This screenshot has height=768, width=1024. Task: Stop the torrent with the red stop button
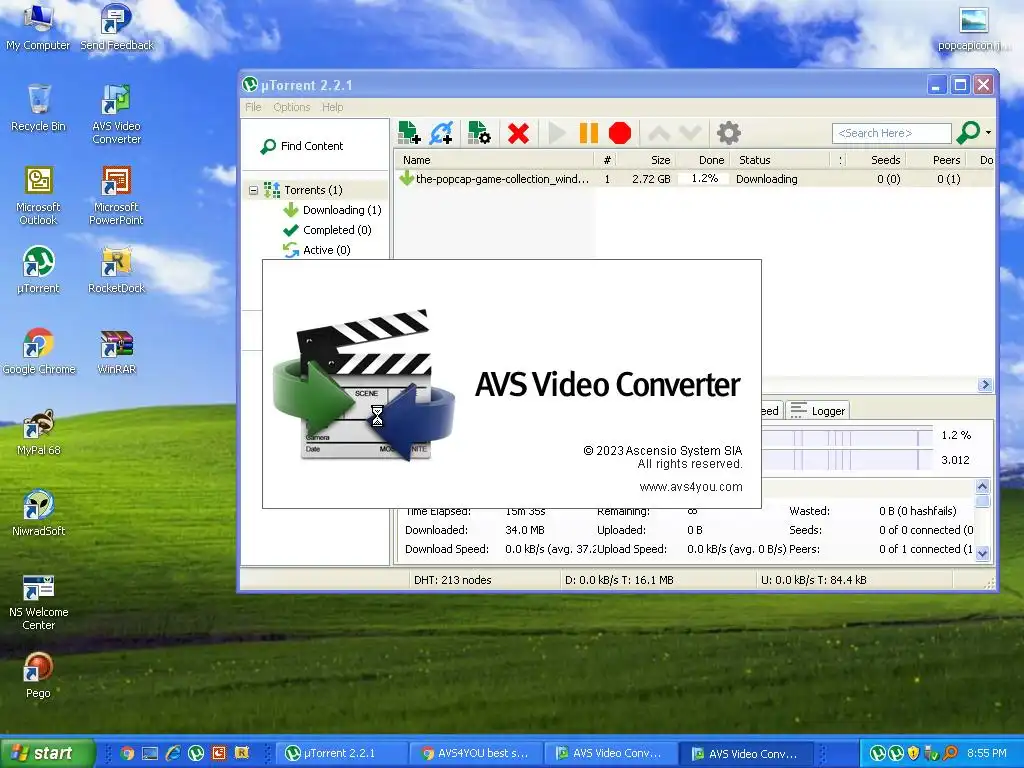(x=620, y=133)
